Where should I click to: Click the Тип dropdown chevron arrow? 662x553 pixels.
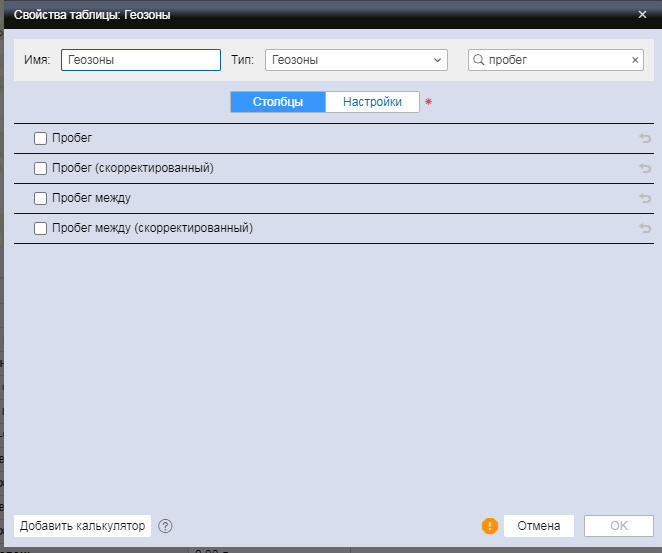[437, 60]
